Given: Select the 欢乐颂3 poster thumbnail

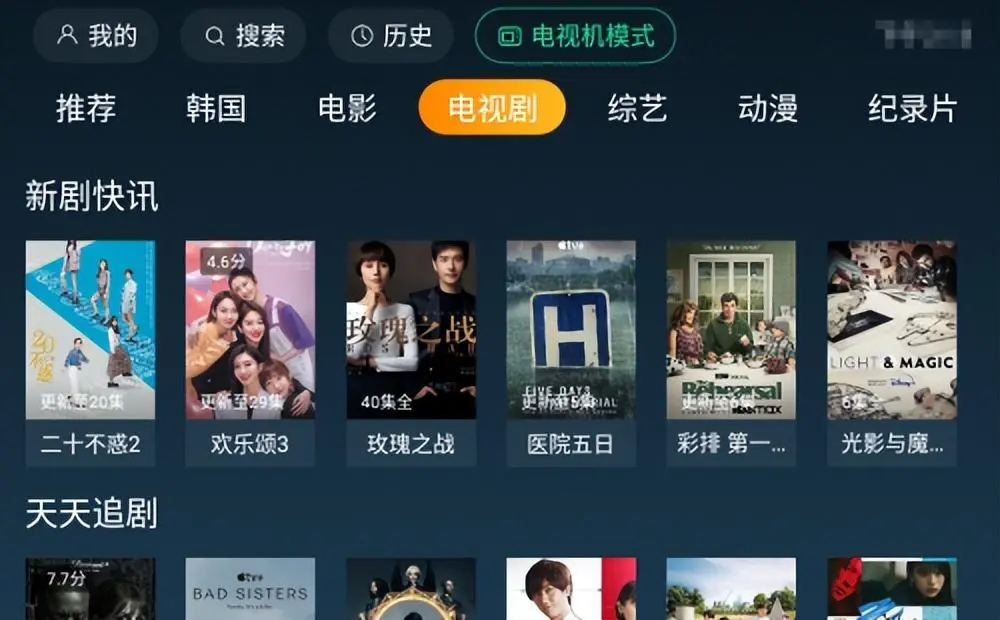Looking at the screenshot, I should 250,330.
